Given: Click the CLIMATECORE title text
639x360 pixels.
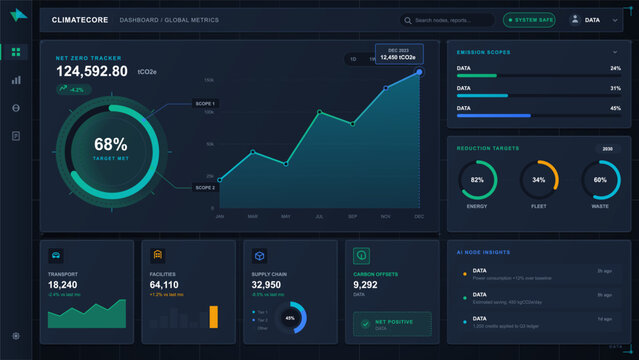Looking at the screenshot, I should (x=80, y=20).
